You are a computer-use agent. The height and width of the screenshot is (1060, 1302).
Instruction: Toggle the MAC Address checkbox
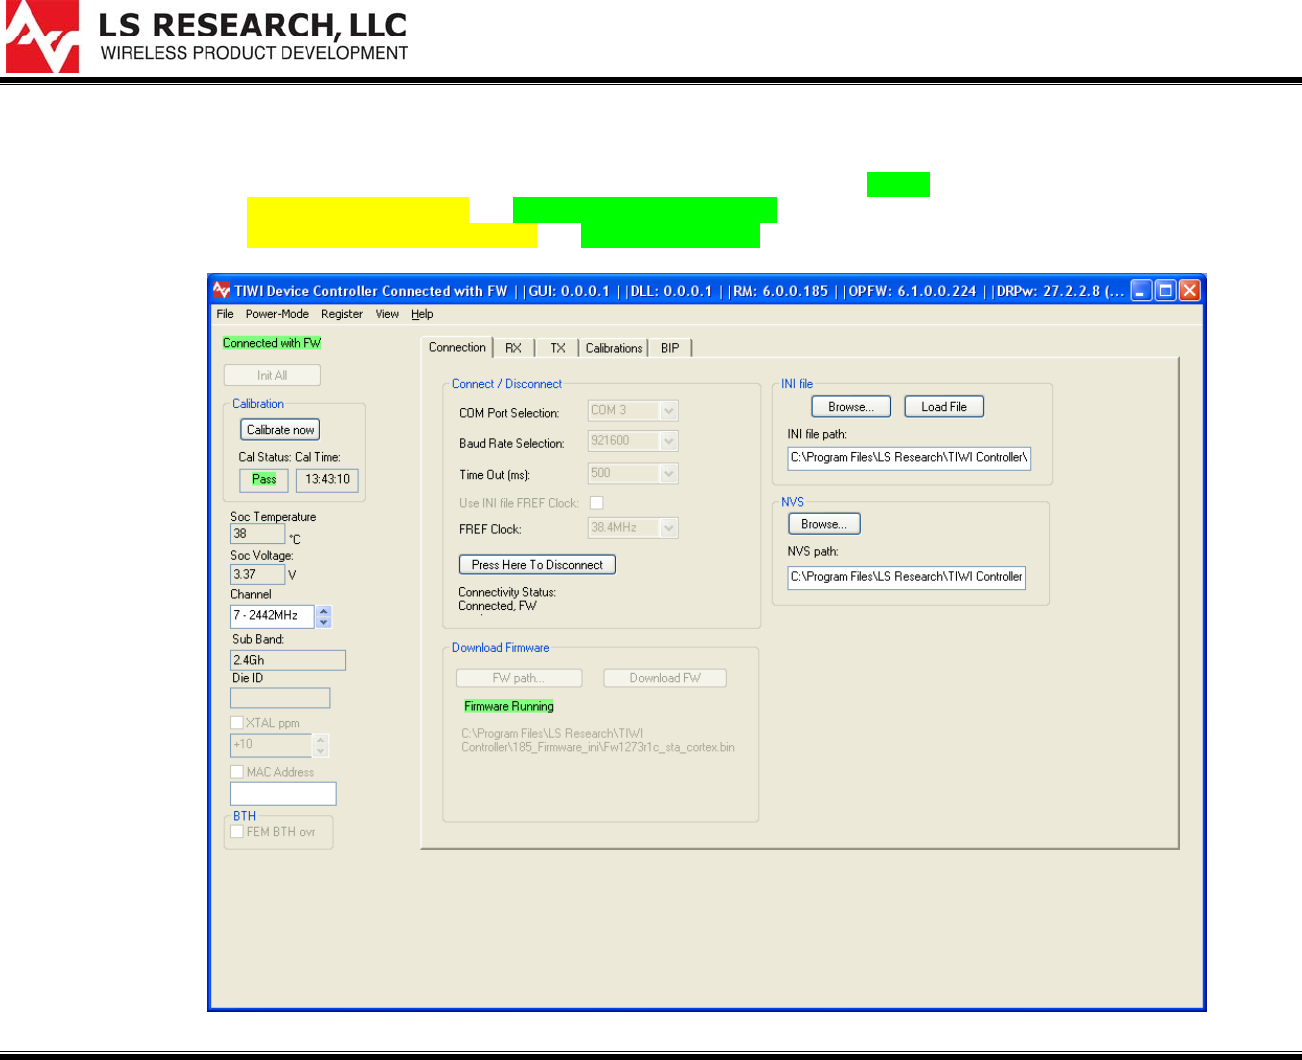[x=237, y=772]
